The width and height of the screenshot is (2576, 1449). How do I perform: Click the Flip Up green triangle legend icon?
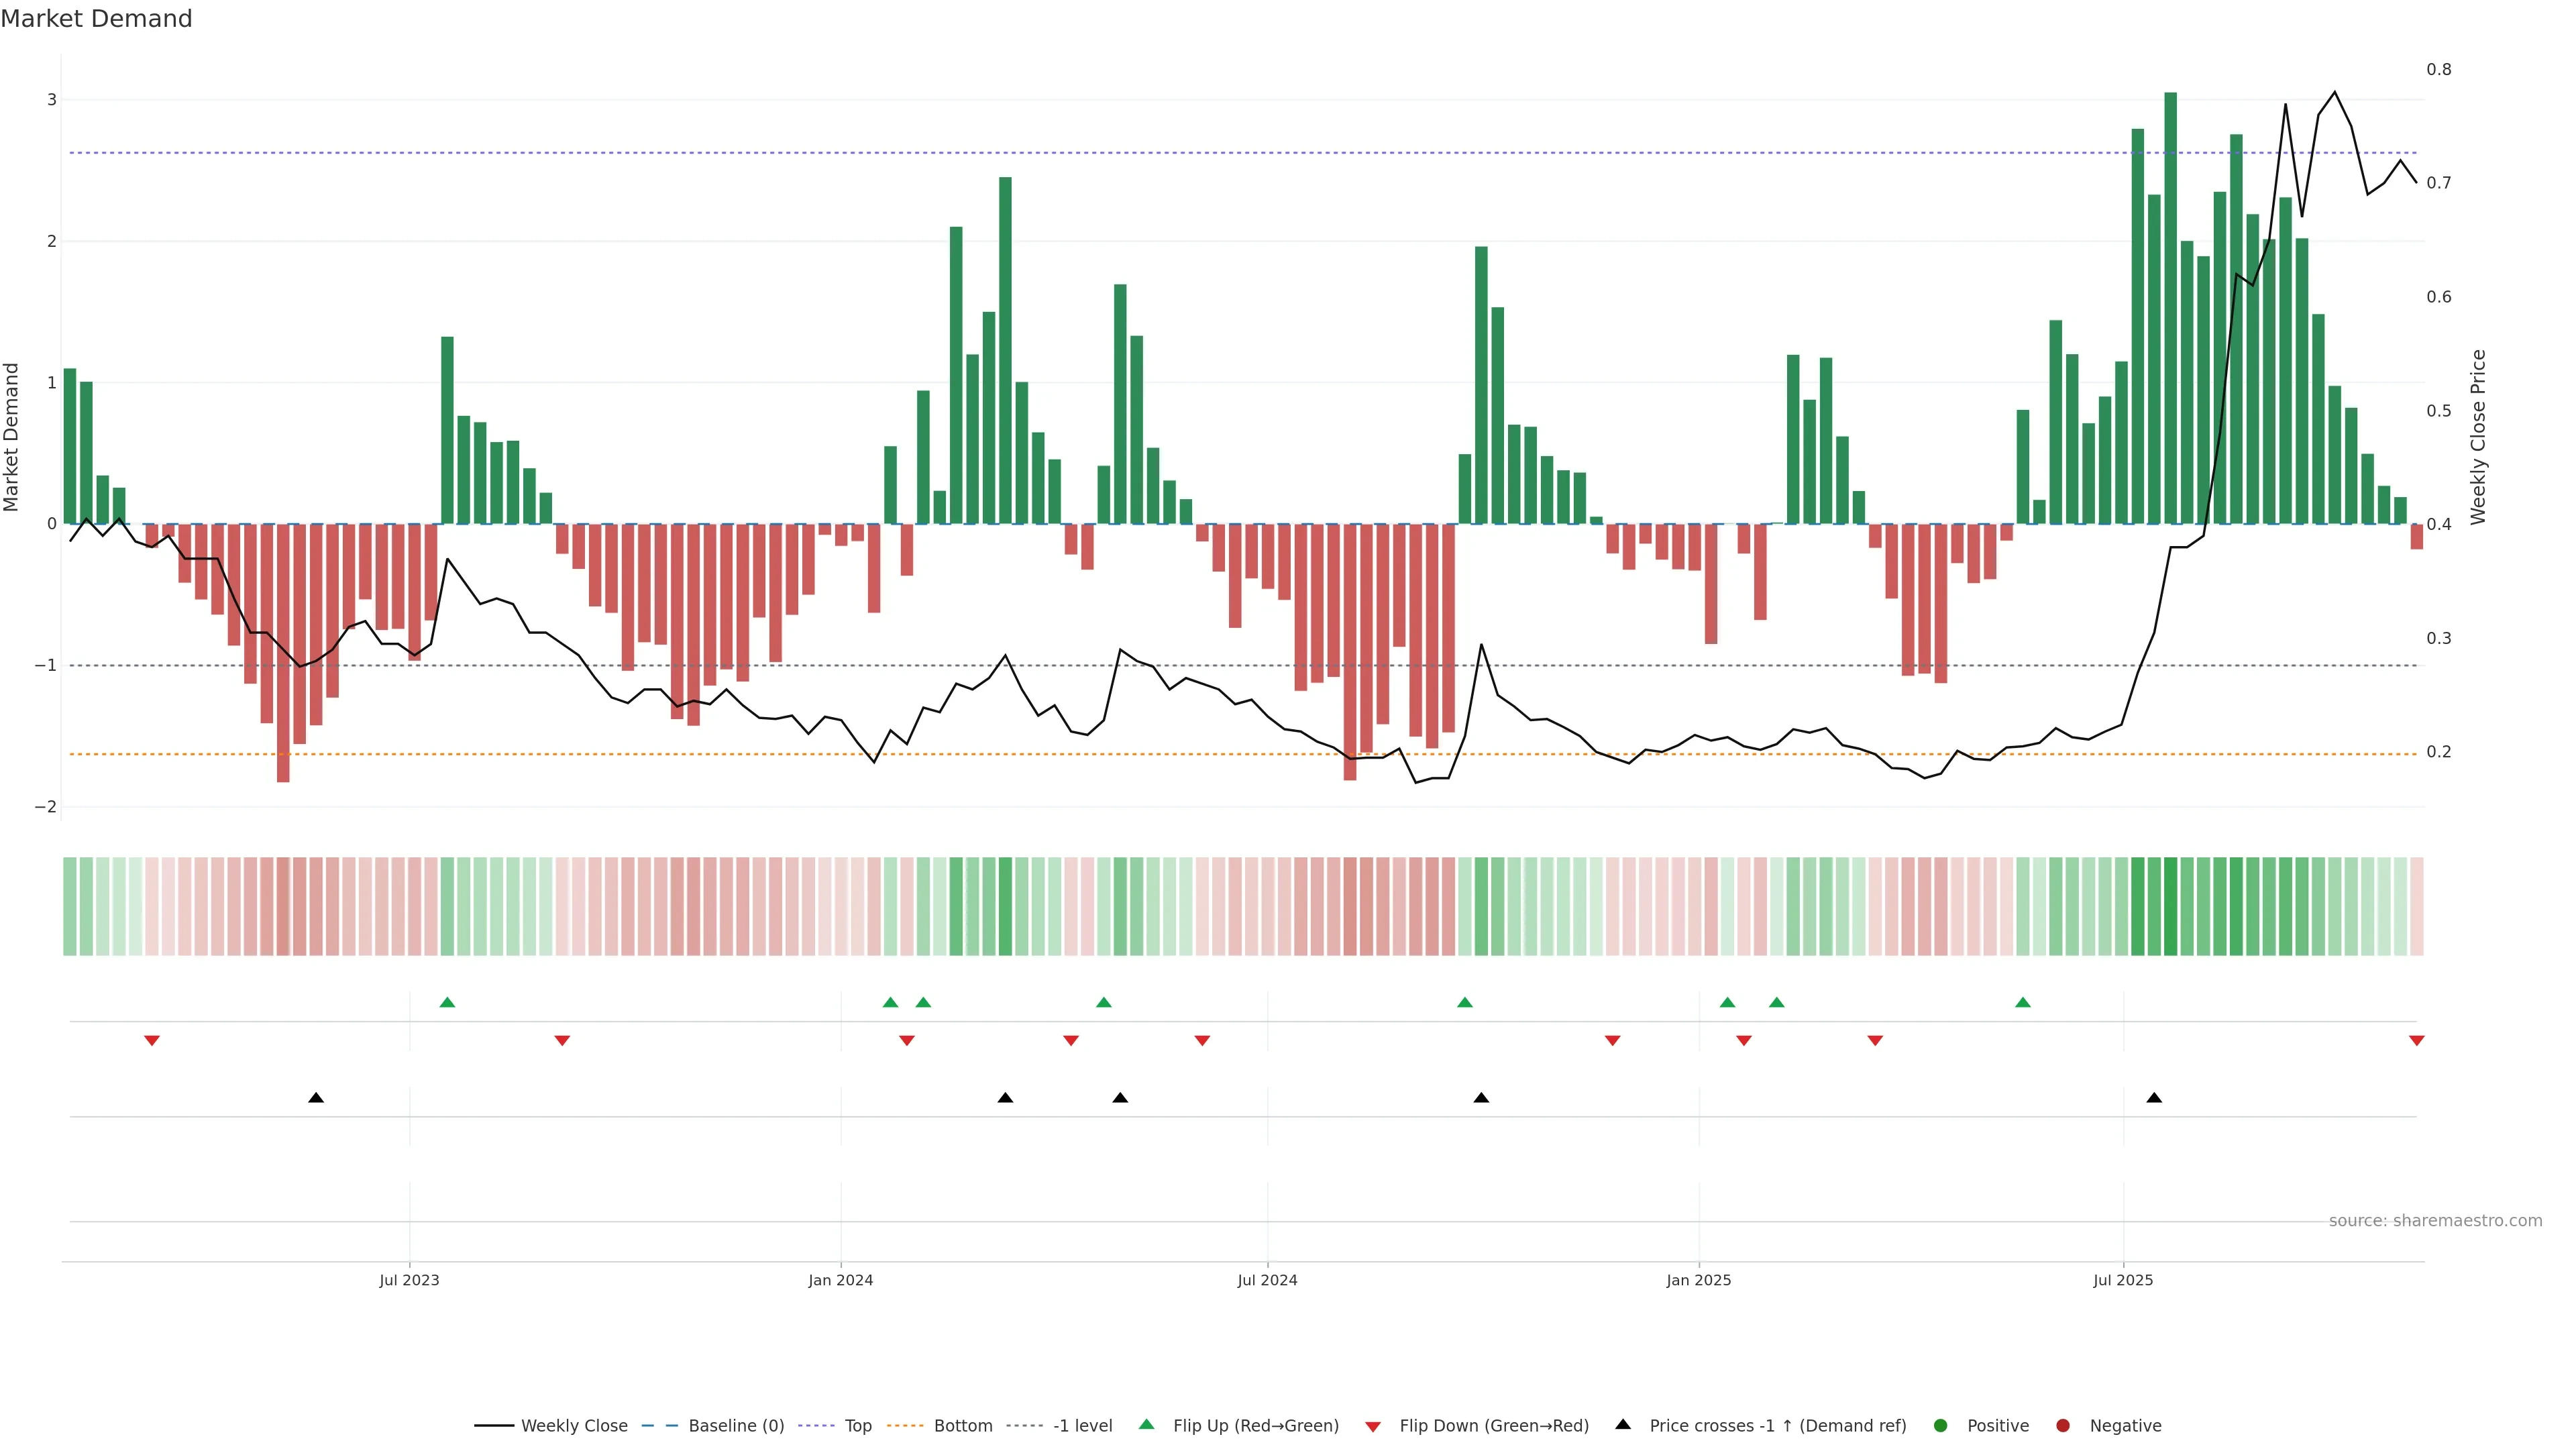(1146, 1424)
